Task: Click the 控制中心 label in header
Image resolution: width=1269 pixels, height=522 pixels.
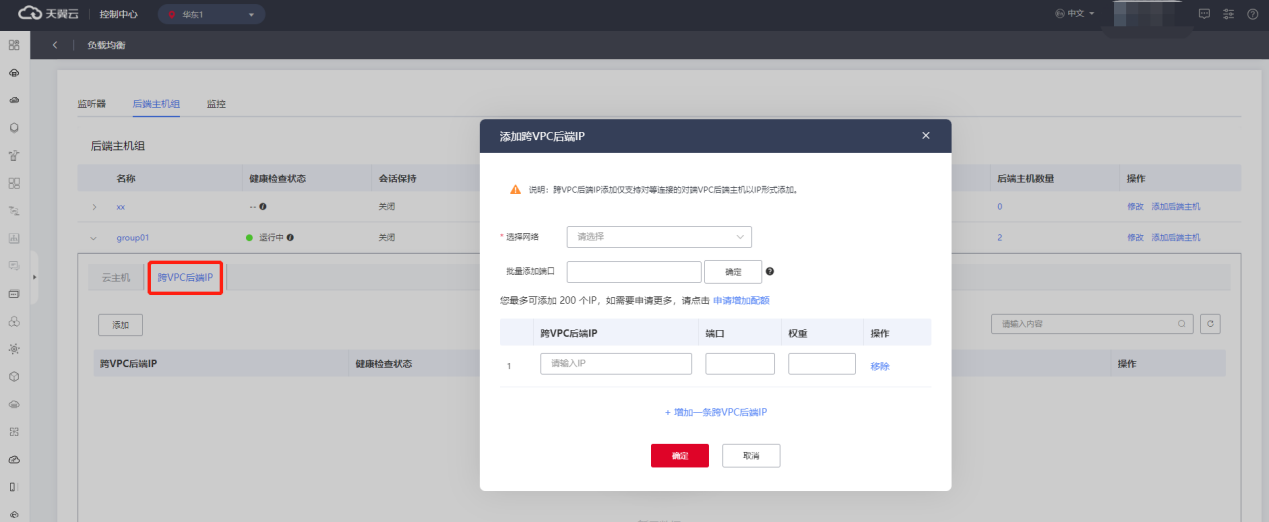Action: (118, 14)
